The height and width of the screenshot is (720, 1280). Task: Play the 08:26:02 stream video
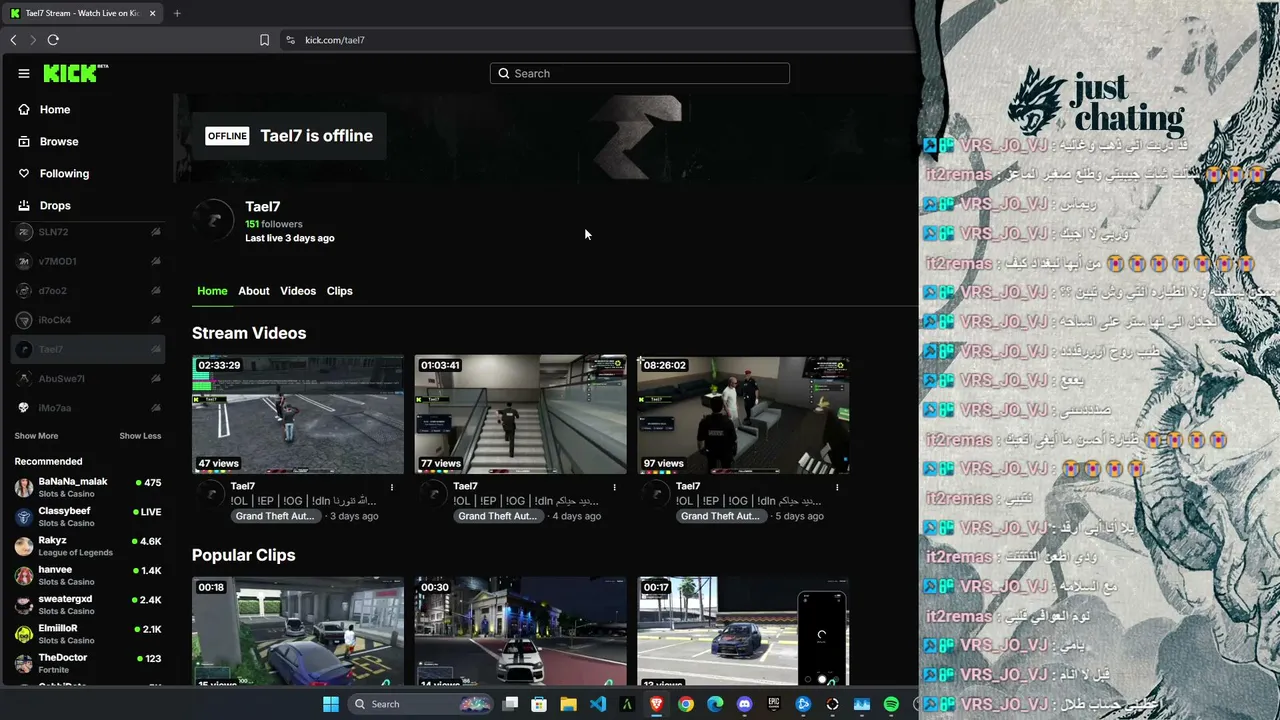coord(744,414)
